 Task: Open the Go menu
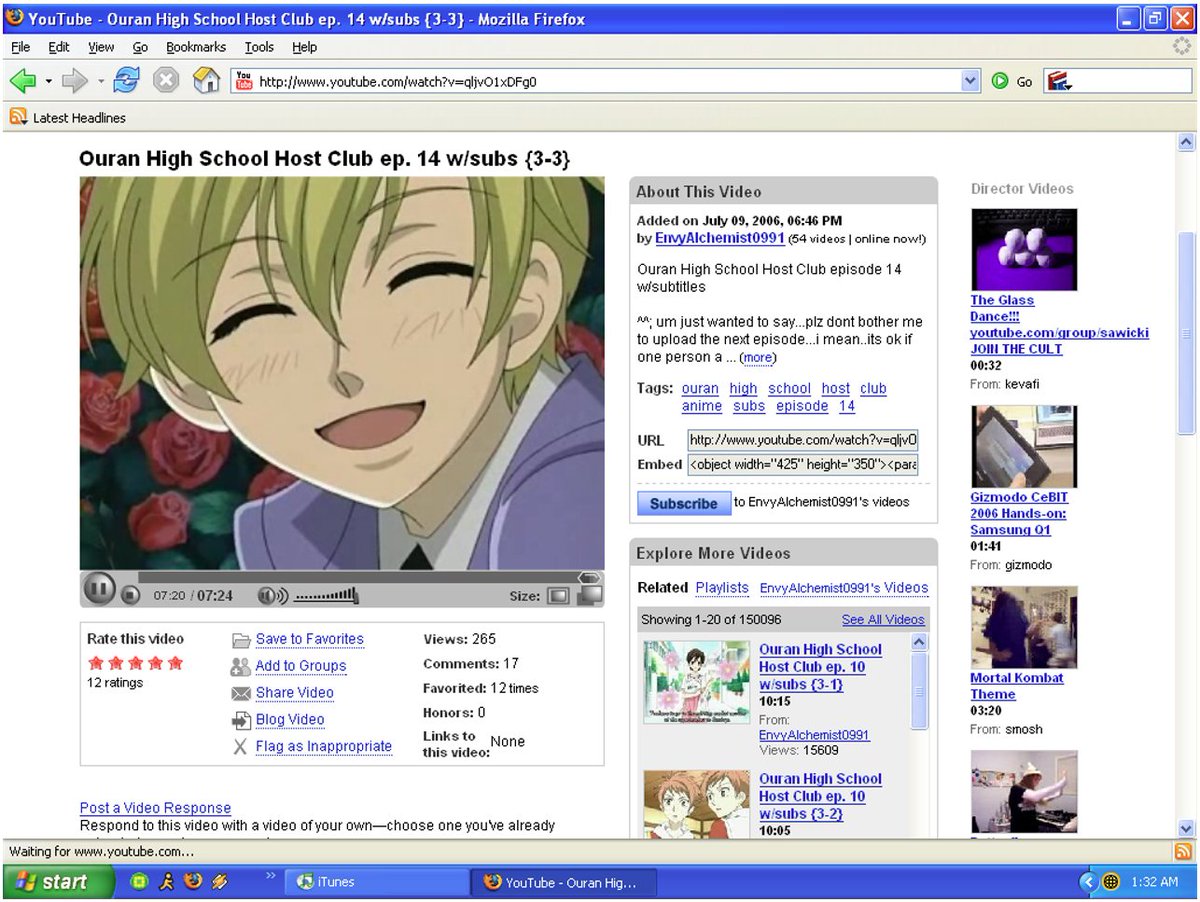click(140, 47)
